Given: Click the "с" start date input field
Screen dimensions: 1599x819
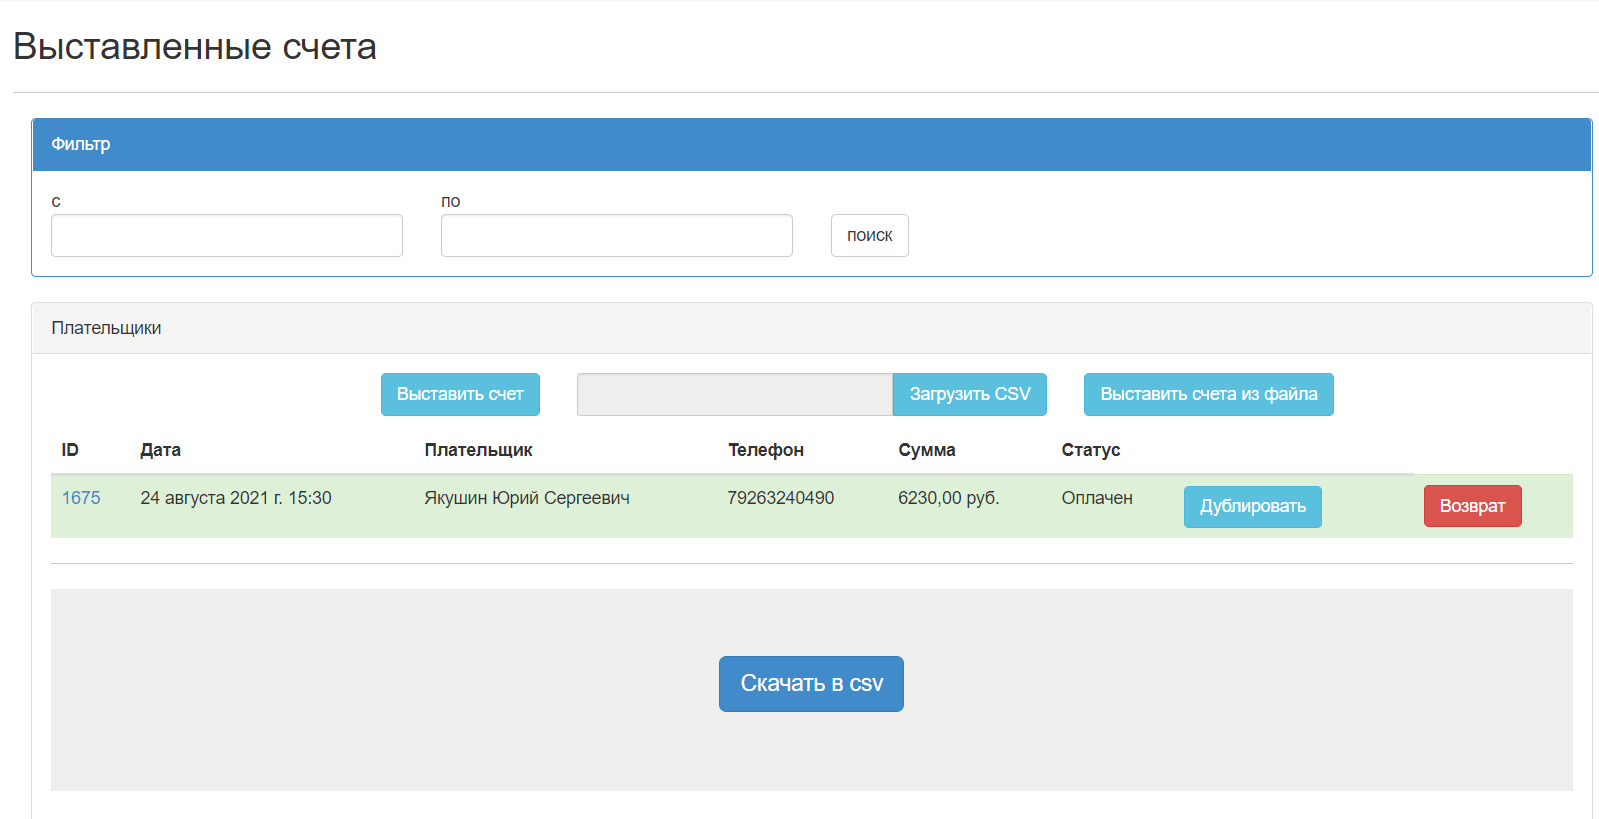Looking at the screenshot, I should coord(226,236).
